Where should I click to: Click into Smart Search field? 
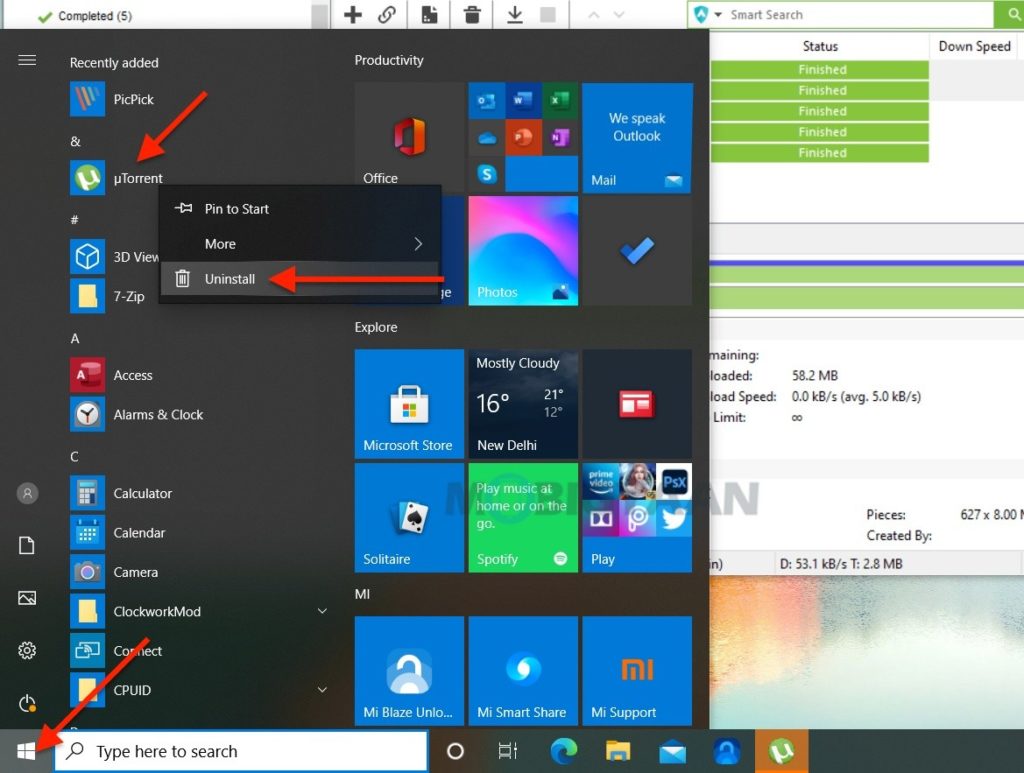click(859, 14)
